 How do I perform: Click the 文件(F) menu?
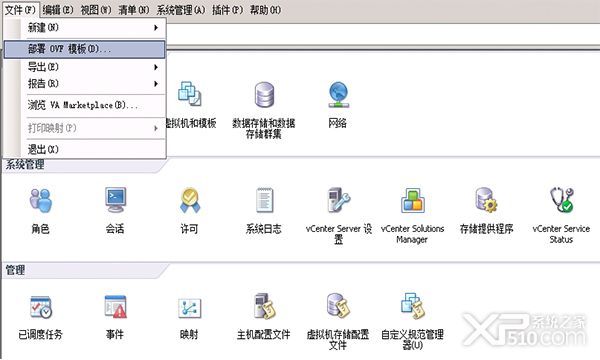click(20, 10)
